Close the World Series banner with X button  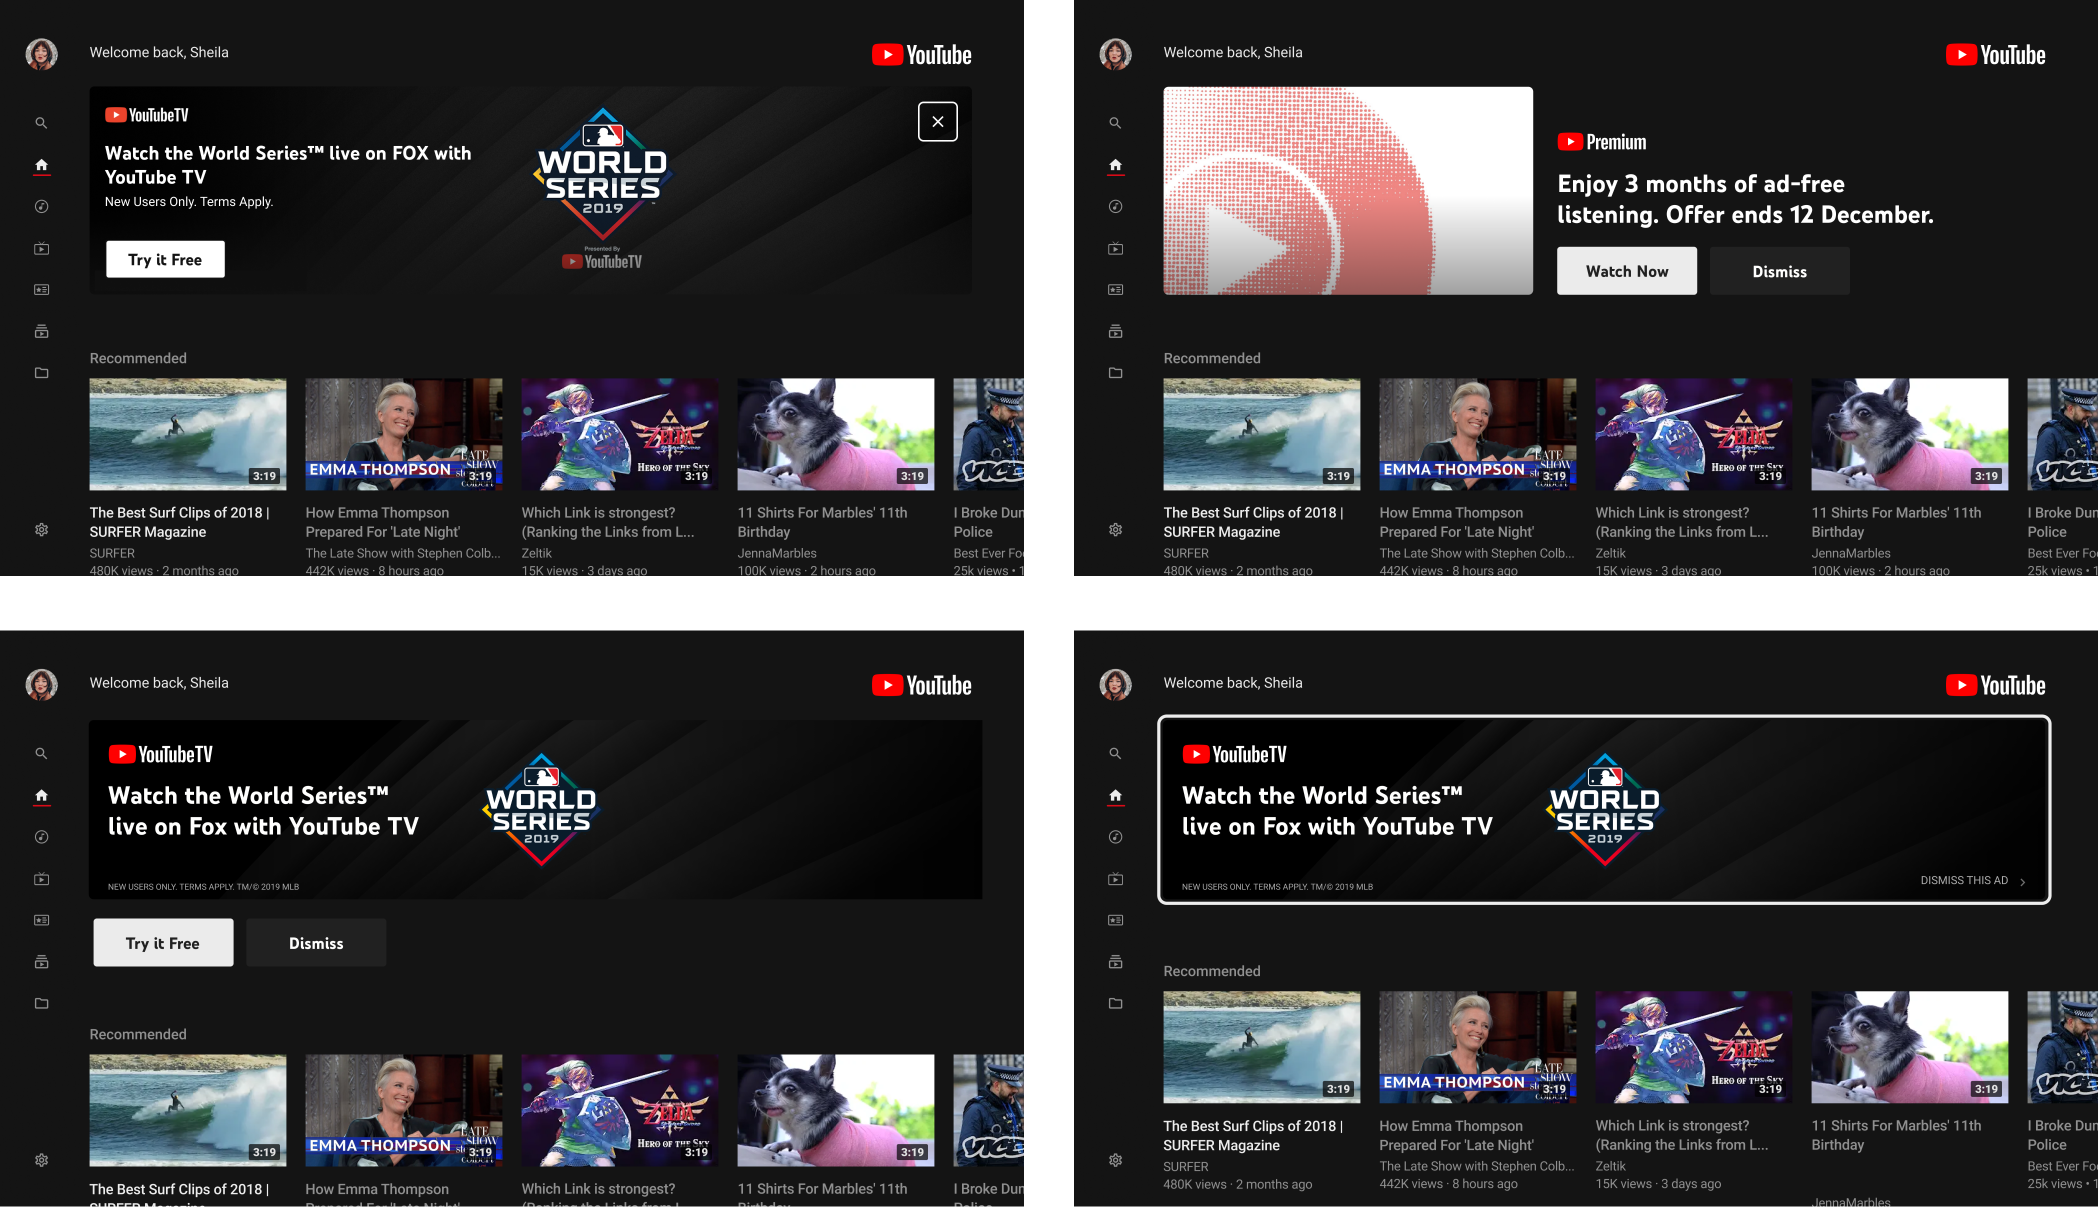click(937, 122)
